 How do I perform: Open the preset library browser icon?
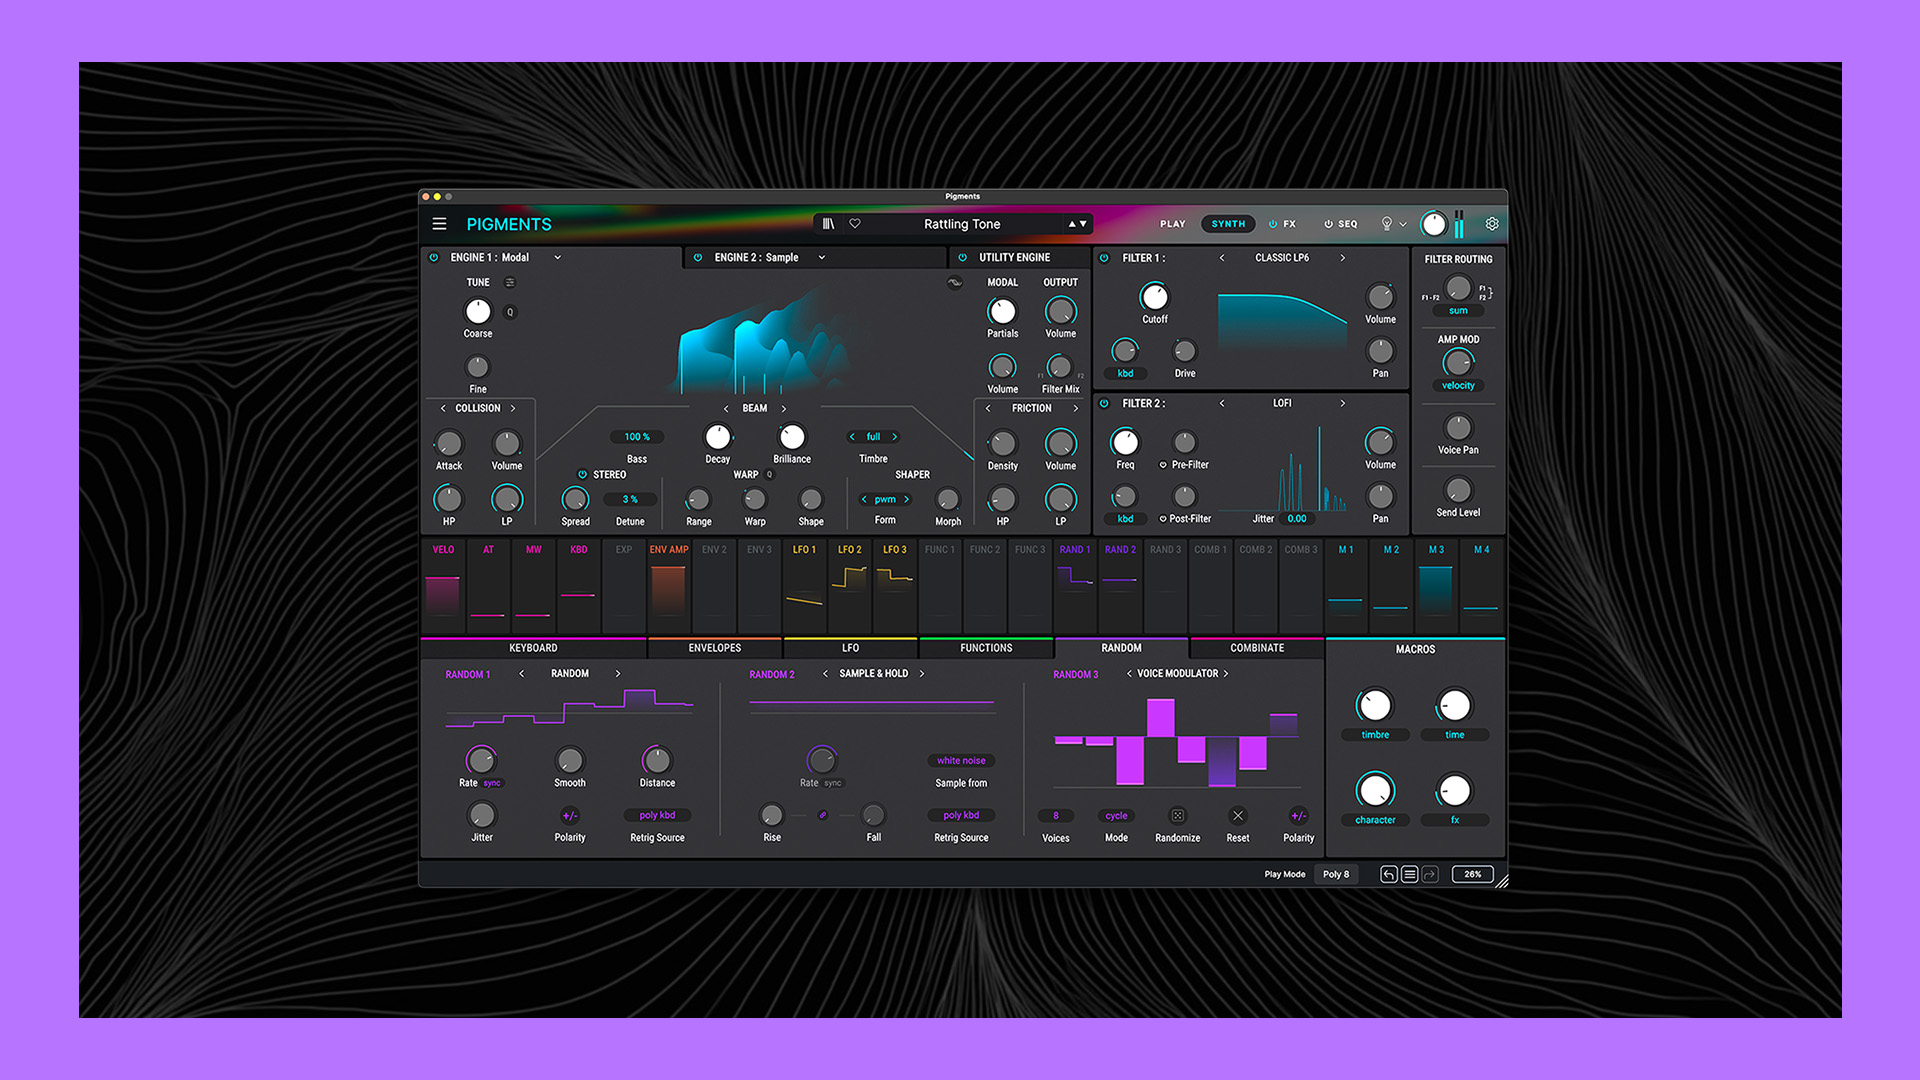828,224
